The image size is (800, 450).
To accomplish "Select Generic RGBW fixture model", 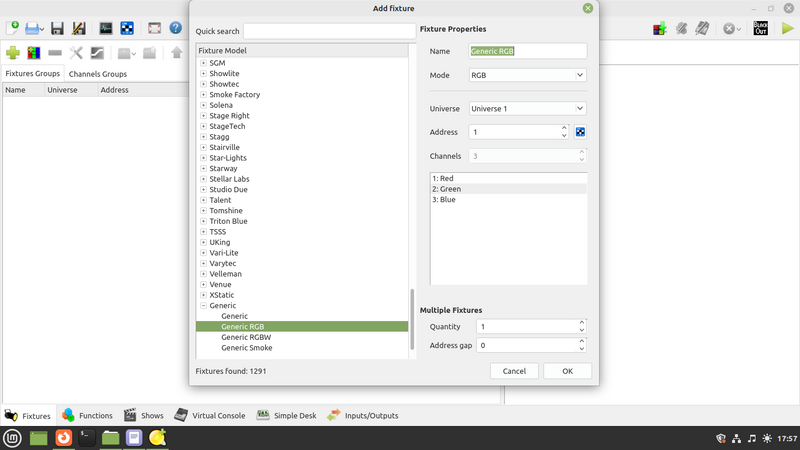I will 246,337.
